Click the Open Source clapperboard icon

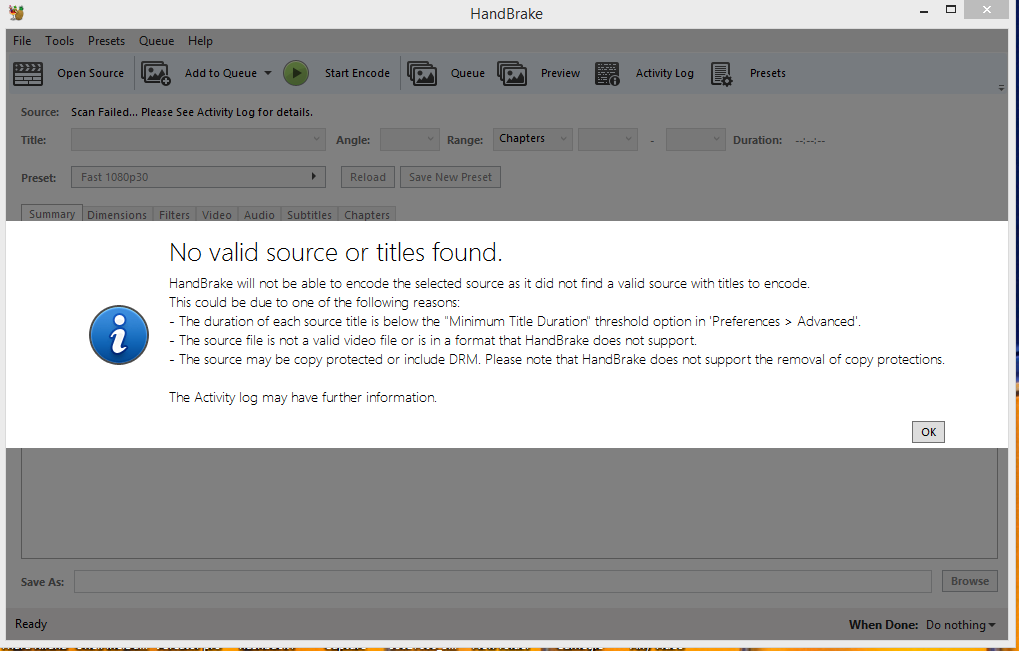(28, 73)
